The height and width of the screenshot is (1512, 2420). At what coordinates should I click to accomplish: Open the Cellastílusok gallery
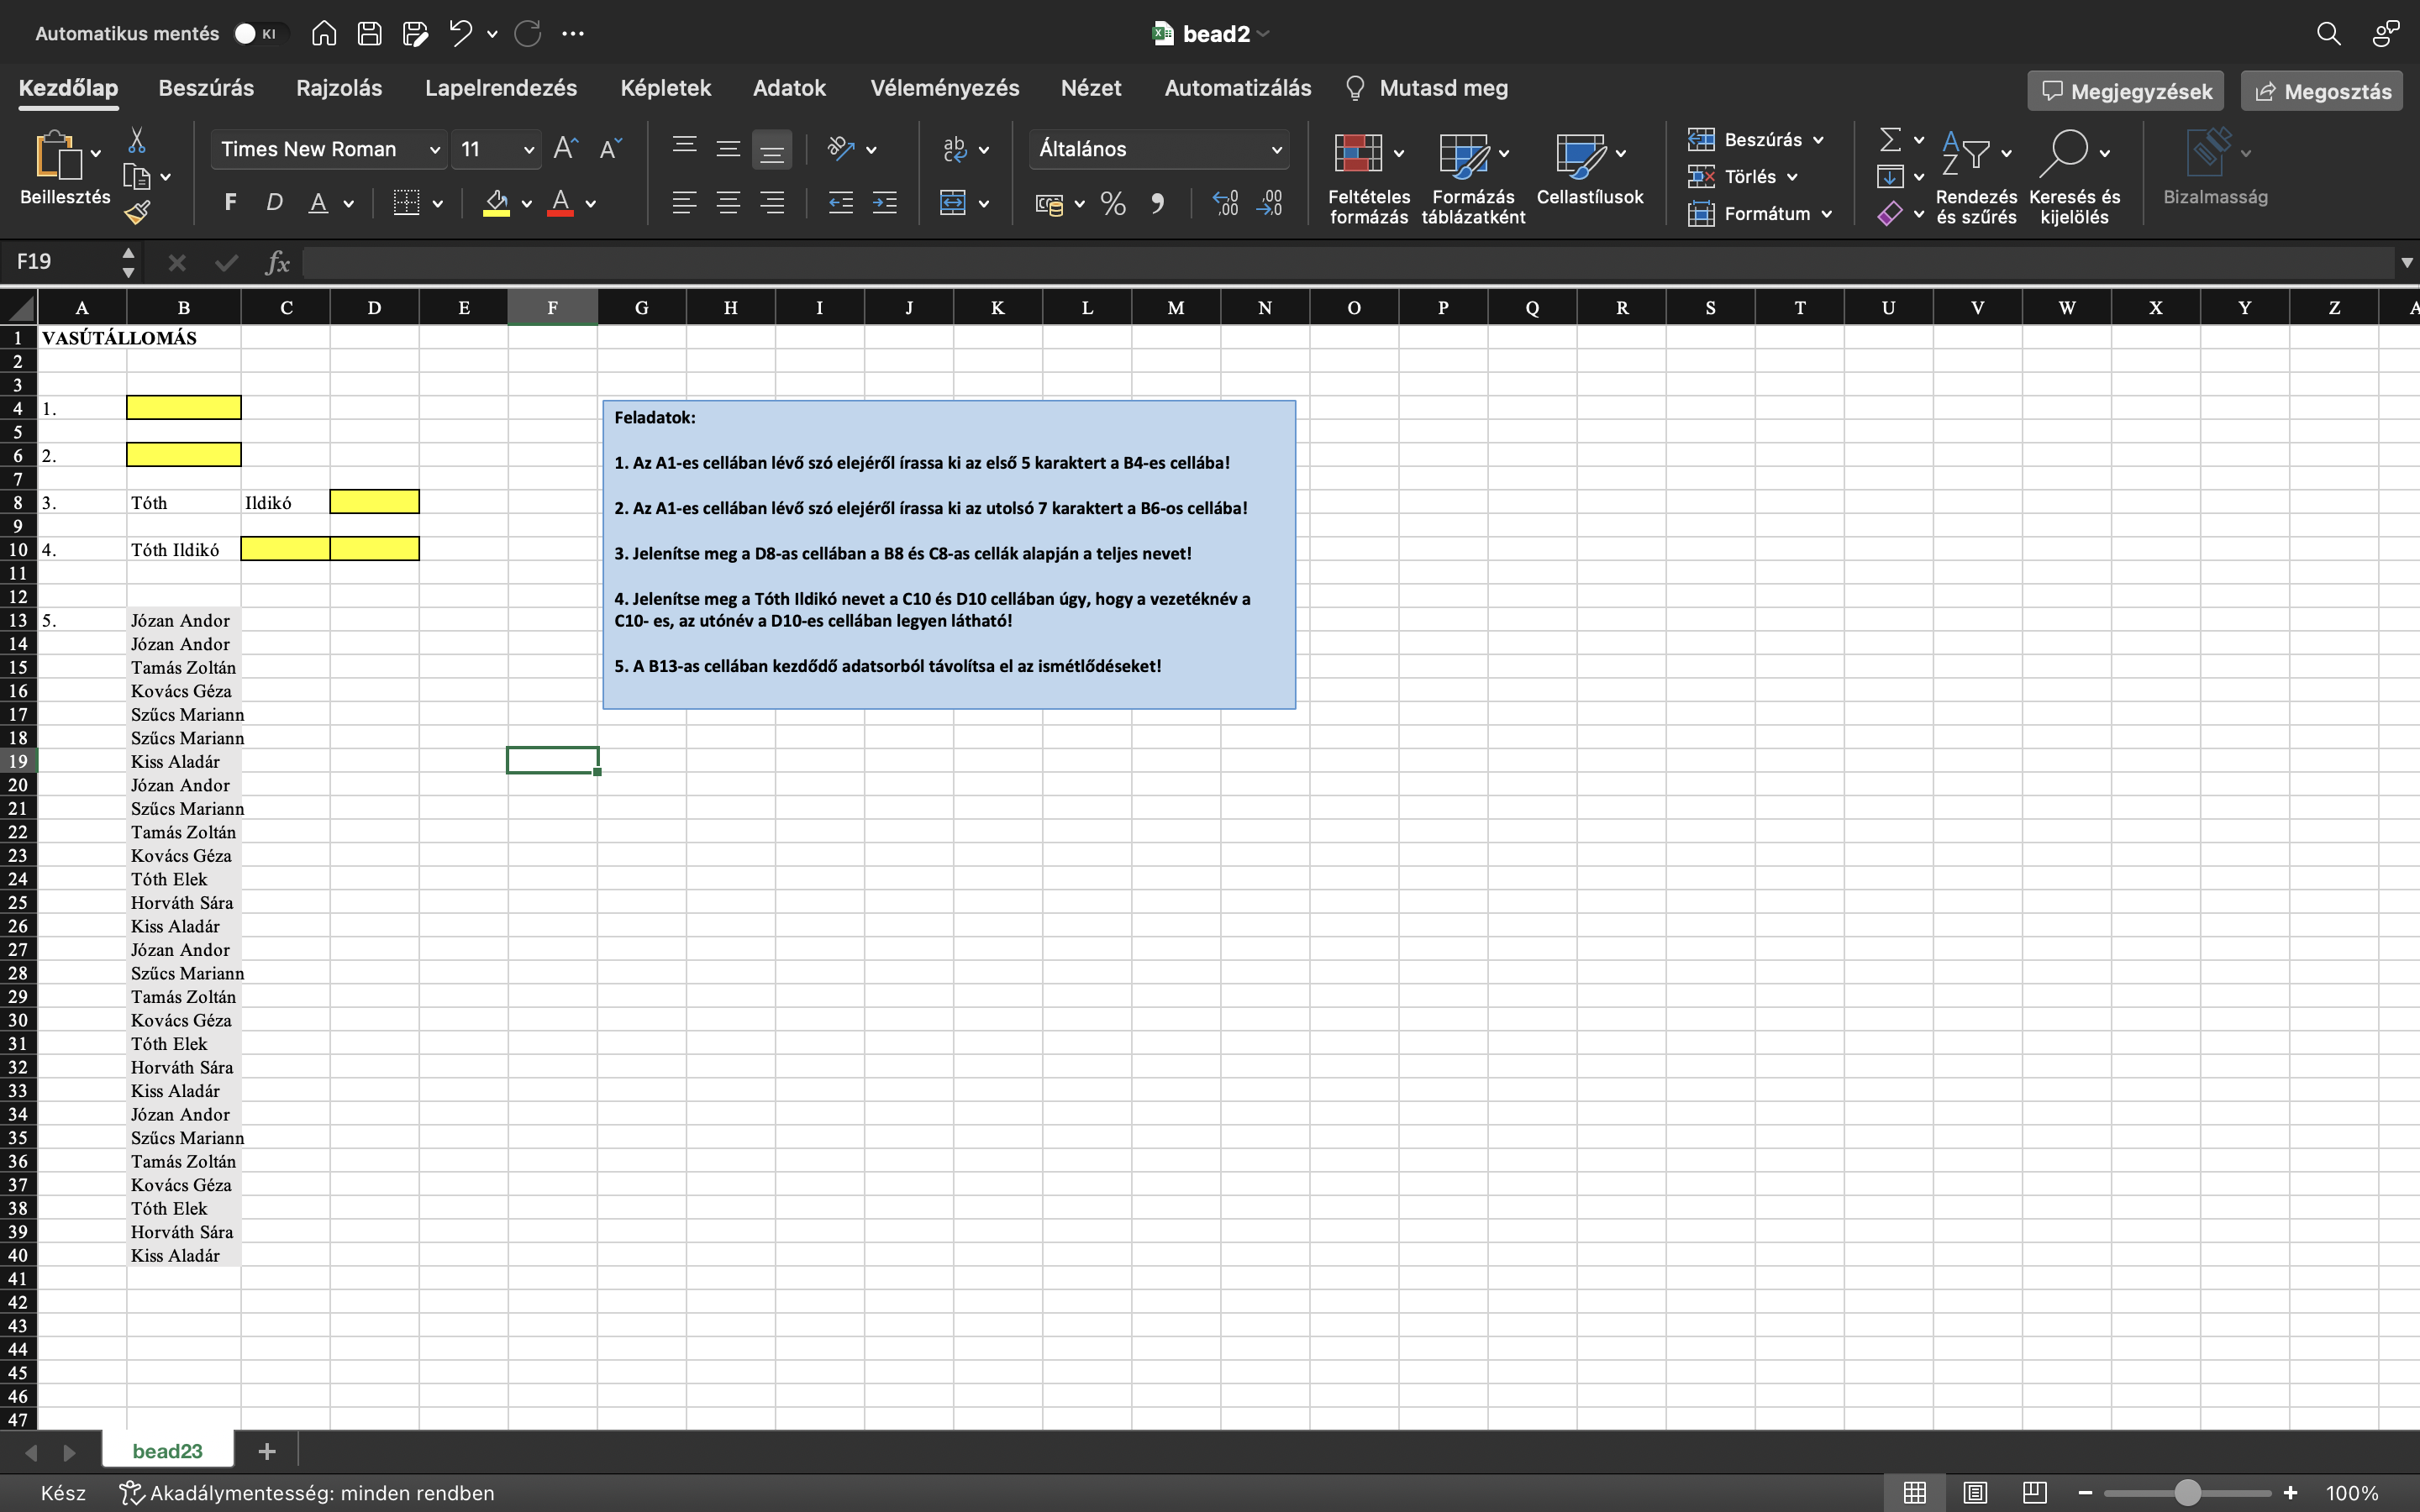pos(1590,170)
